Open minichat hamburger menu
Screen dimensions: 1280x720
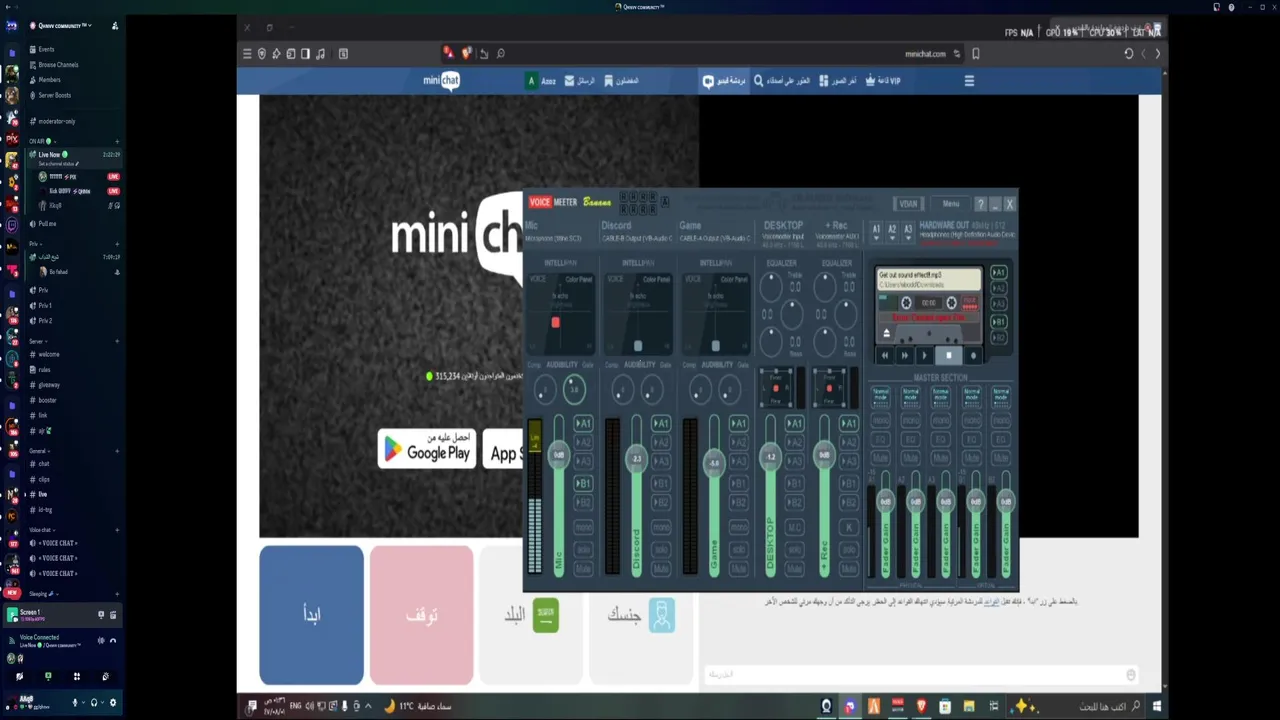[969, 81]
